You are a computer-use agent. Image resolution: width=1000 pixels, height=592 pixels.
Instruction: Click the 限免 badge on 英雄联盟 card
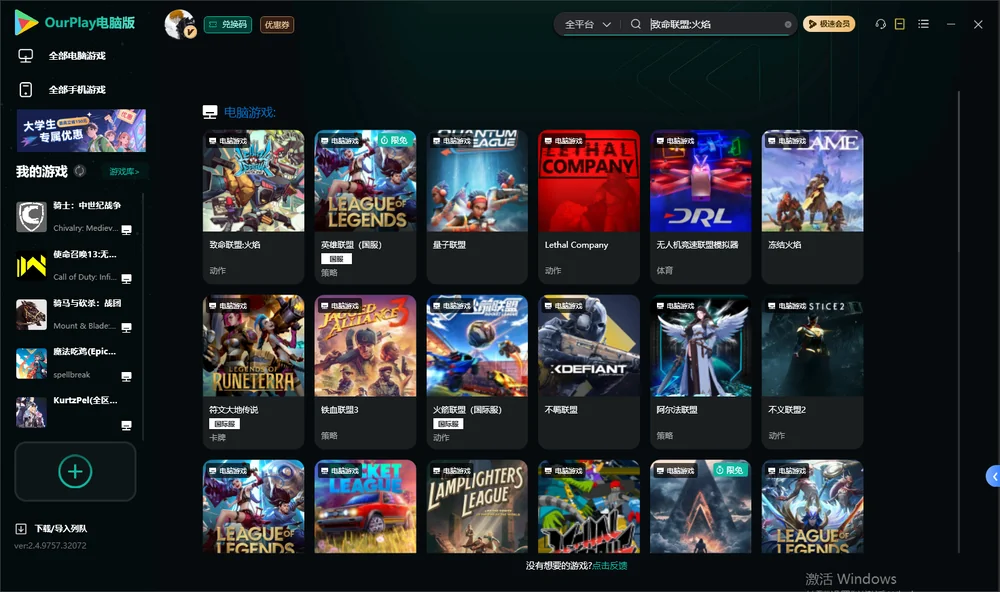pyautogui.click(x=394, y=140)
